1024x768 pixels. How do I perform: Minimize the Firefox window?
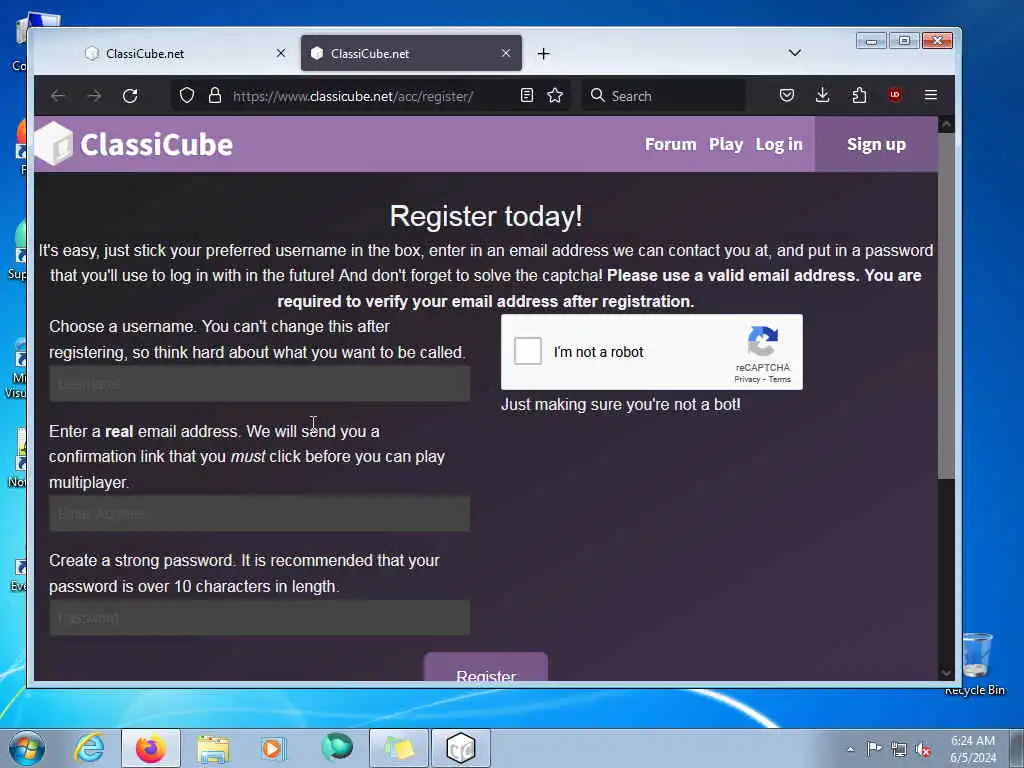click(871, 41)
